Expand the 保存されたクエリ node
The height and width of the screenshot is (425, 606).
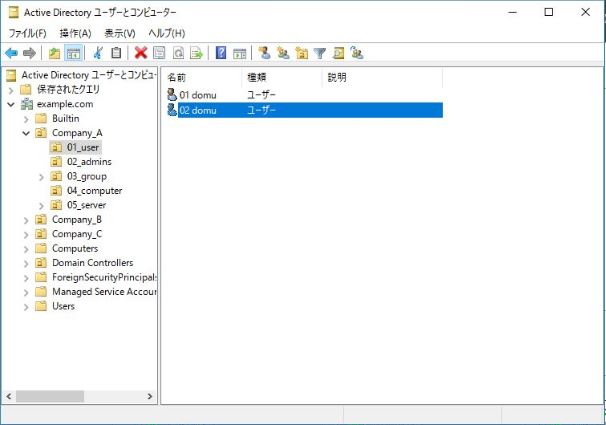point(11,90)
